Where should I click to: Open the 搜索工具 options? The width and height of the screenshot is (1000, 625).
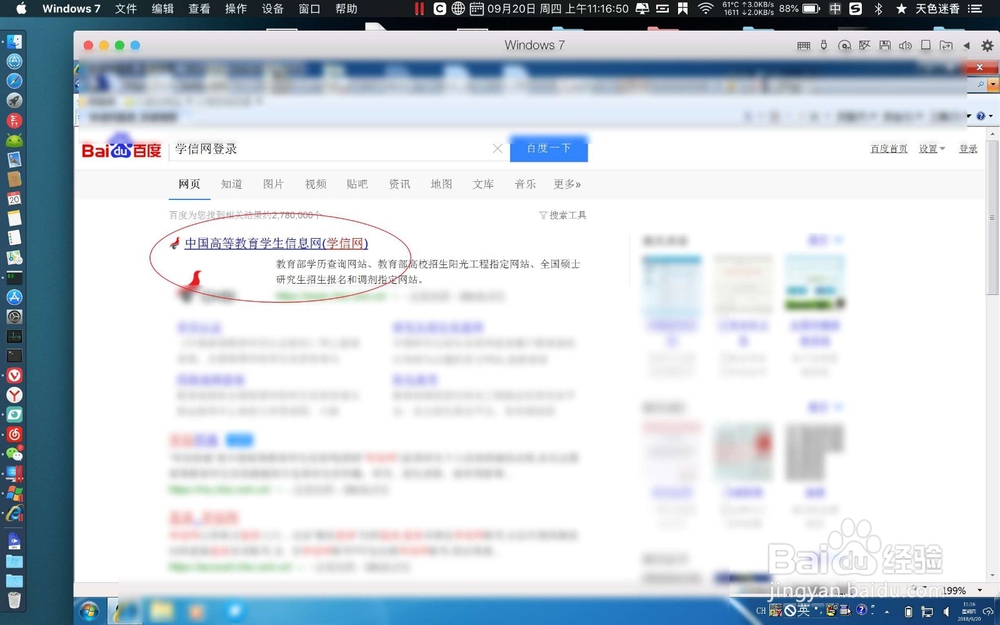point(566,215)
